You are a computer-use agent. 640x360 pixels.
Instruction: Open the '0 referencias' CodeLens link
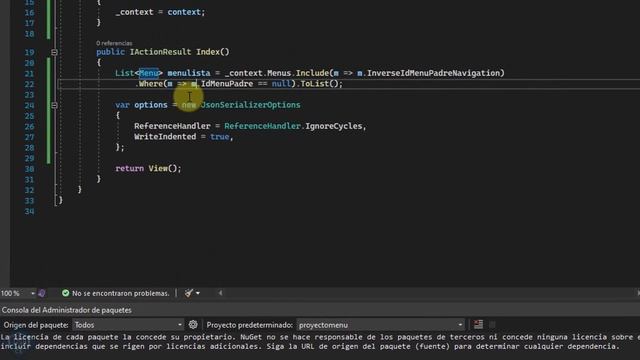(x=114, y=43)
